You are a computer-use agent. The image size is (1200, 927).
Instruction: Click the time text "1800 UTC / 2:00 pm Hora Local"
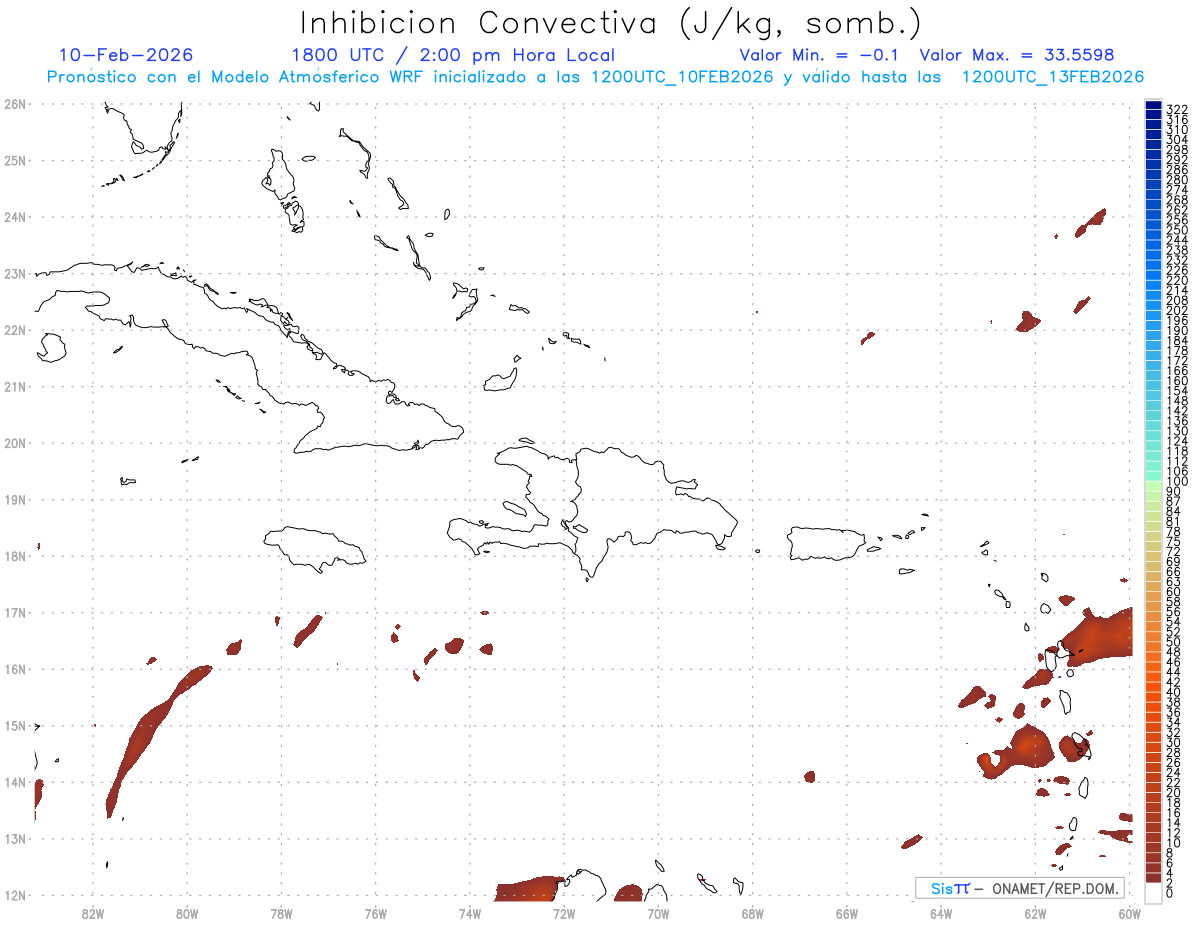tap(453, 55)
